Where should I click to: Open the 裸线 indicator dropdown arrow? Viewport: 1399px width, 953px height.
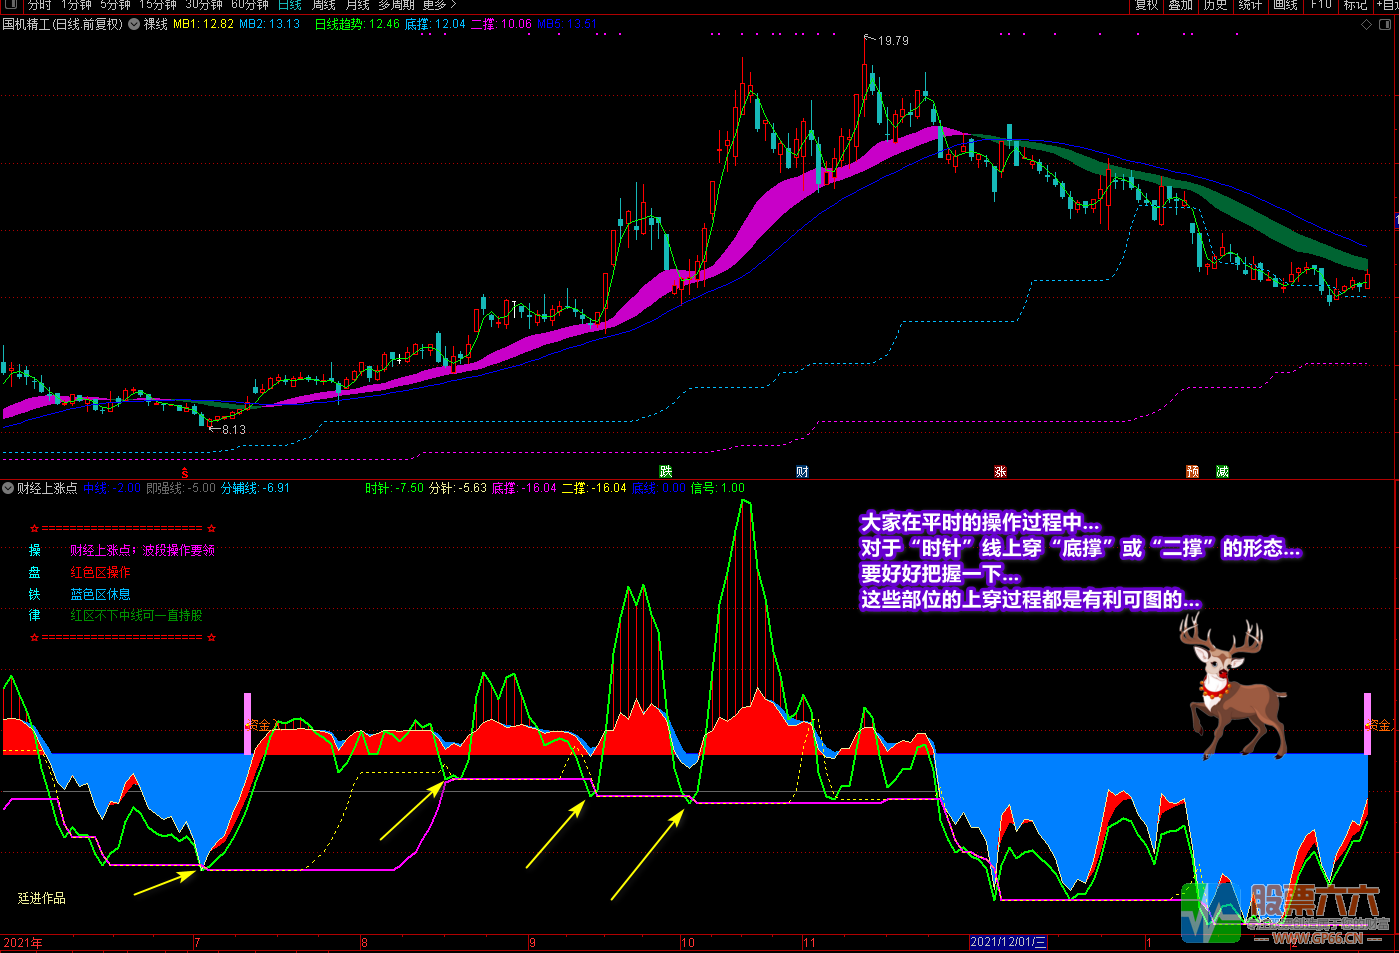pyautogui.click(x=134, y=24)
